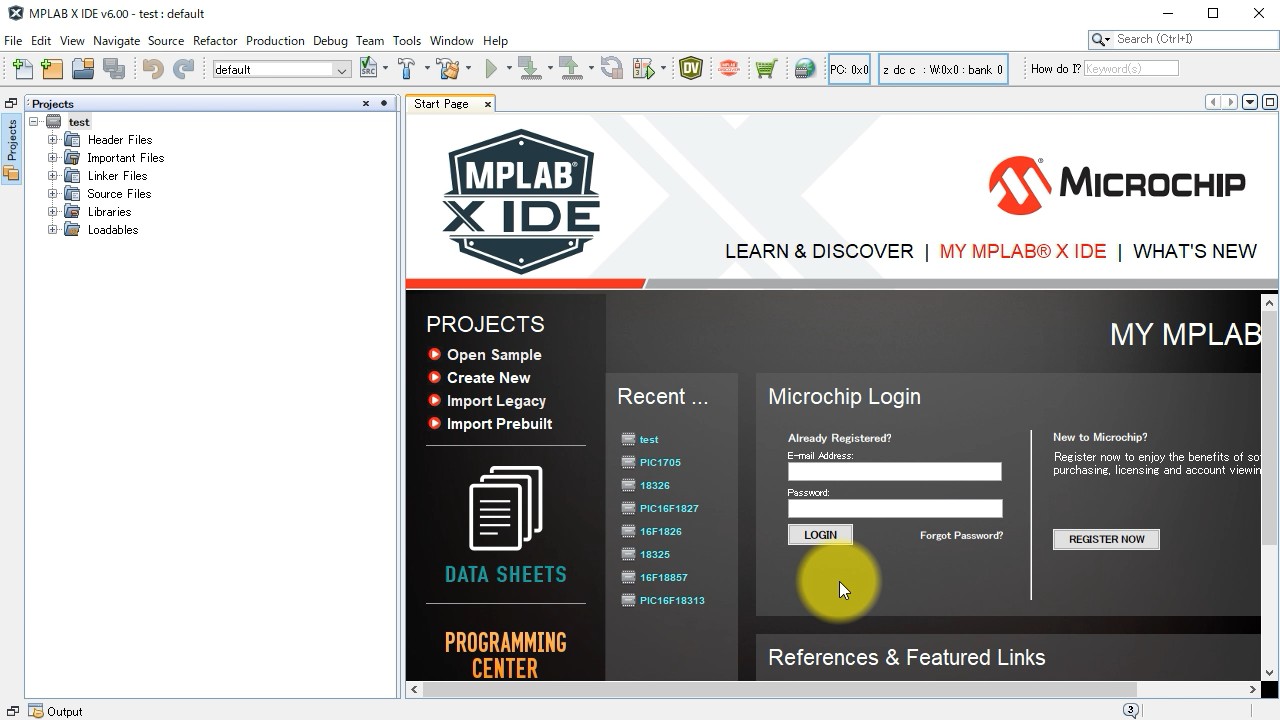This screenshot has width=1280, height=720.
Task: Expand the Libraries node
Action: point(53,212)
